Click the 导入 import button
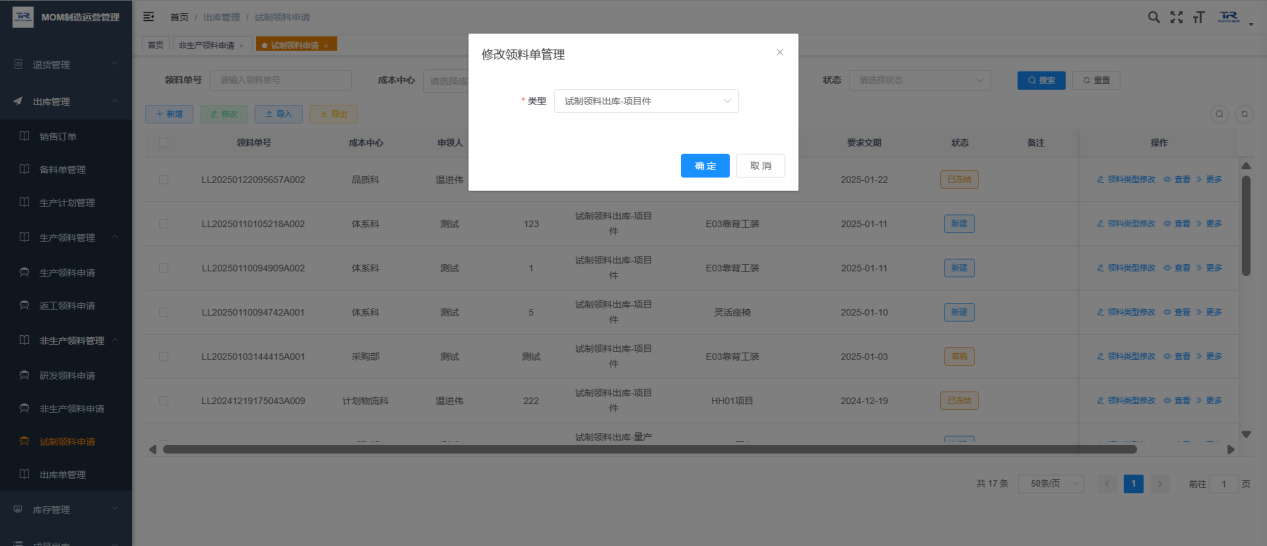The height and width of the screenshot is (546, 1267). [x=278, y=114]
